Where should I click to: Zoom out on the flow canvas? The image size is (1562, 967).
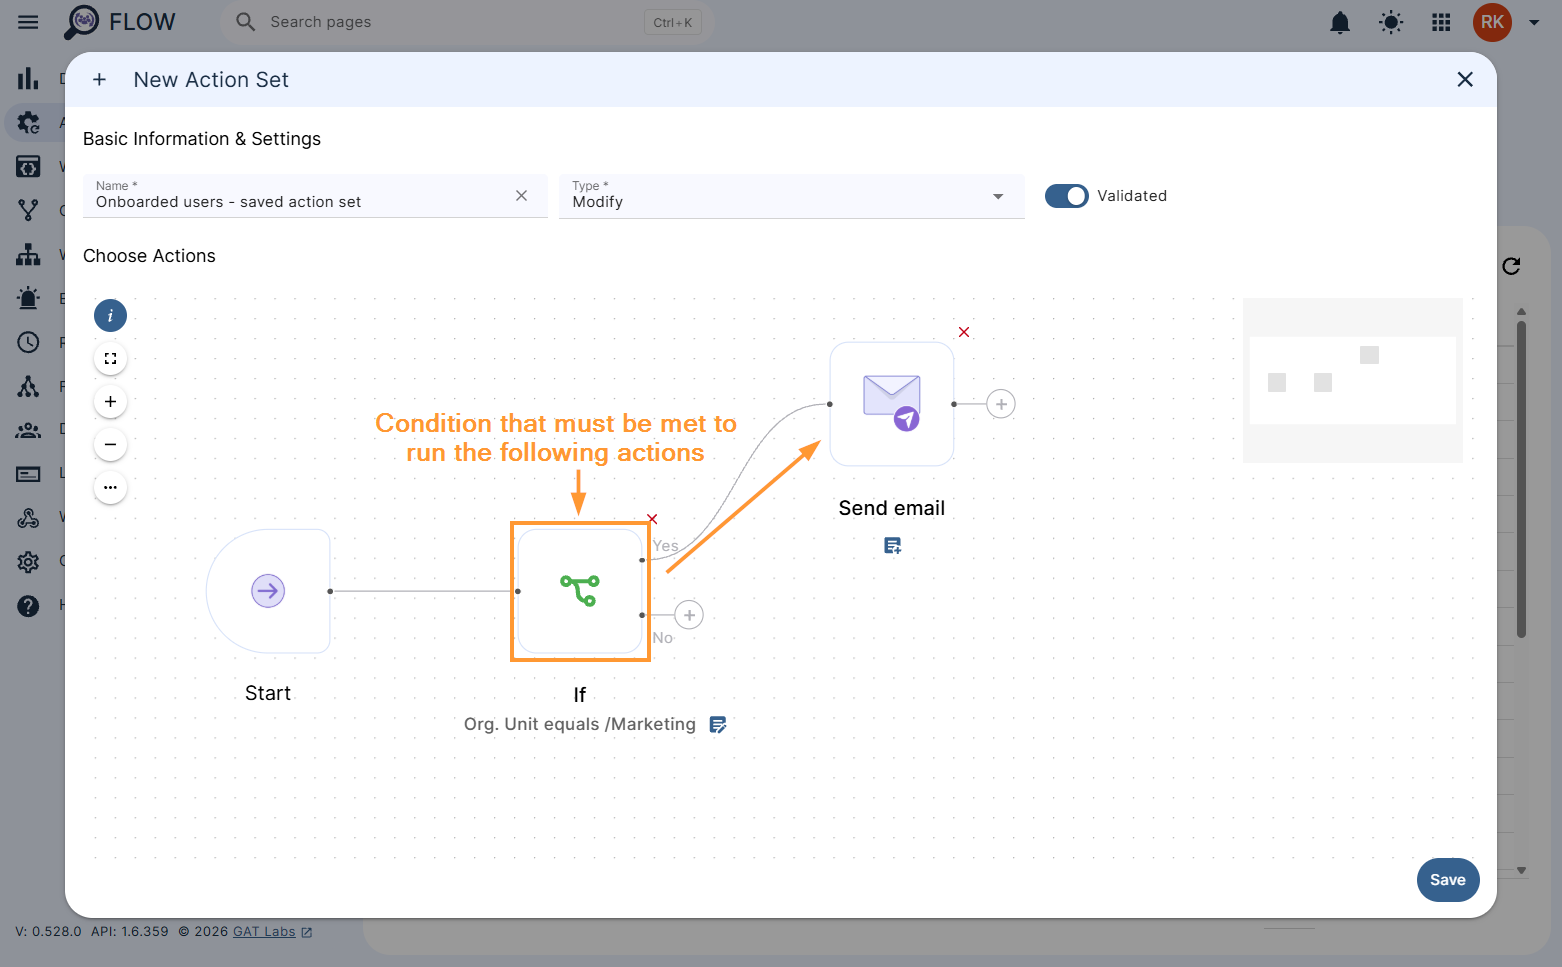click(110, 444)
